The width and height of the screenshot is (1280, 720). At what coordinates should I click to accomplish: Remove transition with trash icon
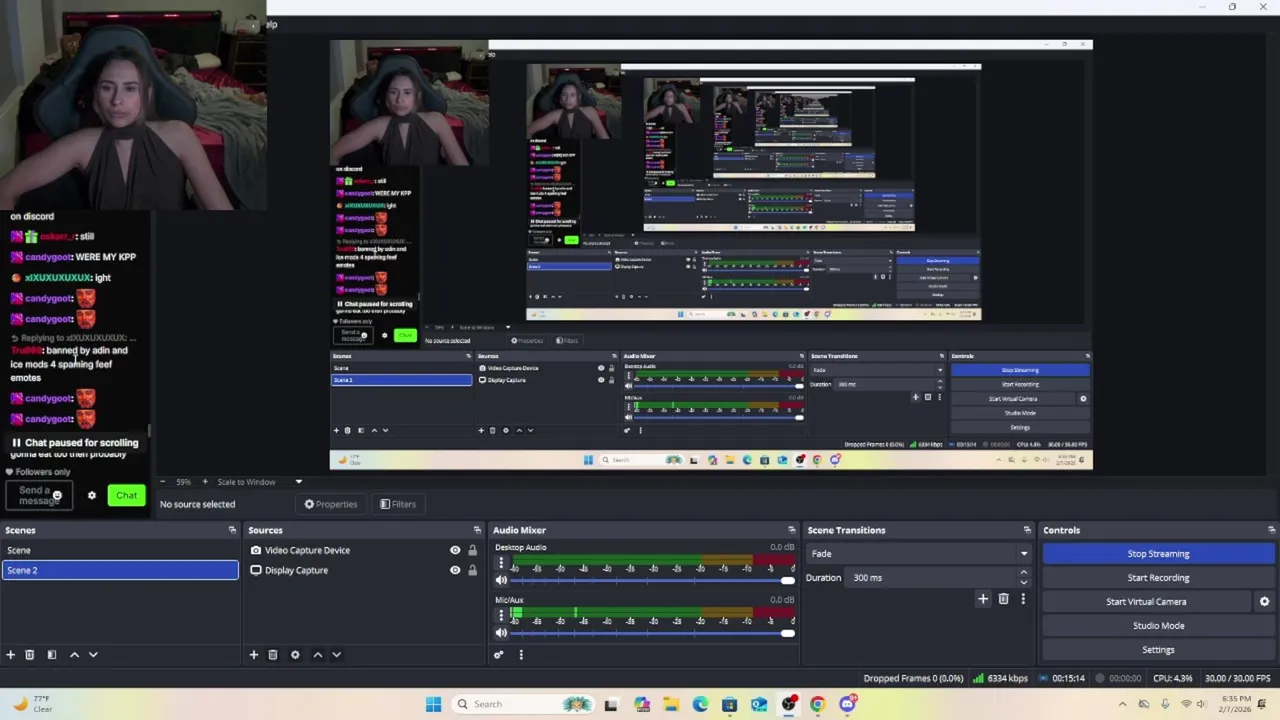click(x=1003, y=599)
